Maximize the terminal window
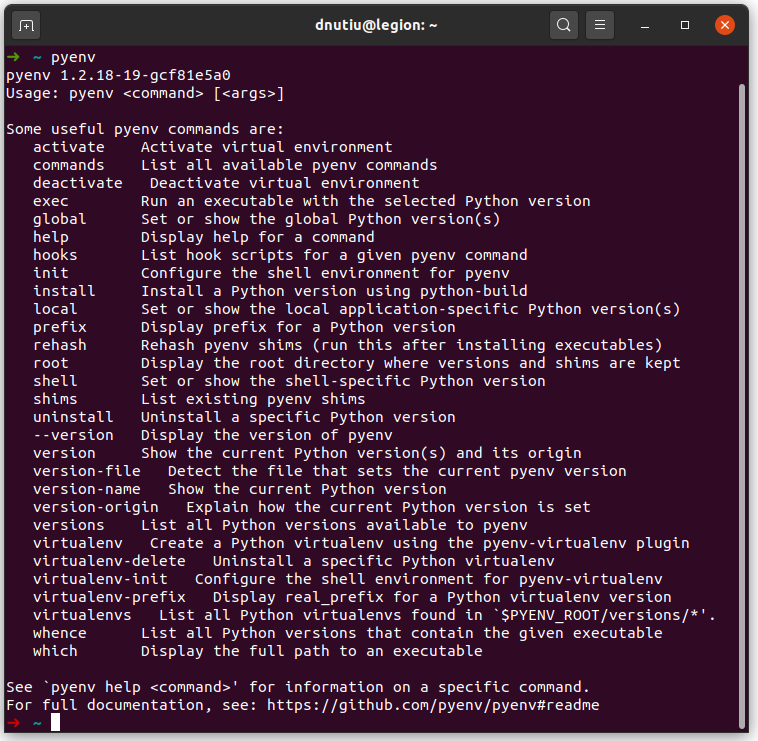Screen dimensions: 758x741 point(685,24)
